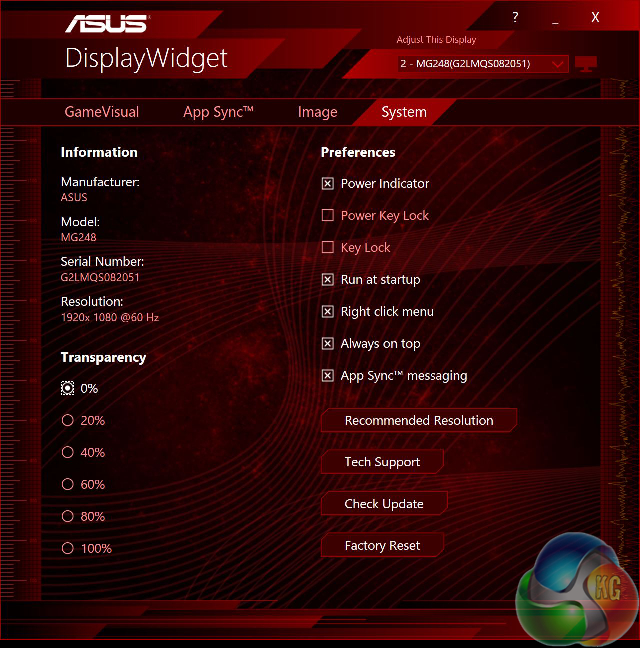This screenshot has height=648, width=640.
Task: Go to the Image tab
Action: click(317, 112)
